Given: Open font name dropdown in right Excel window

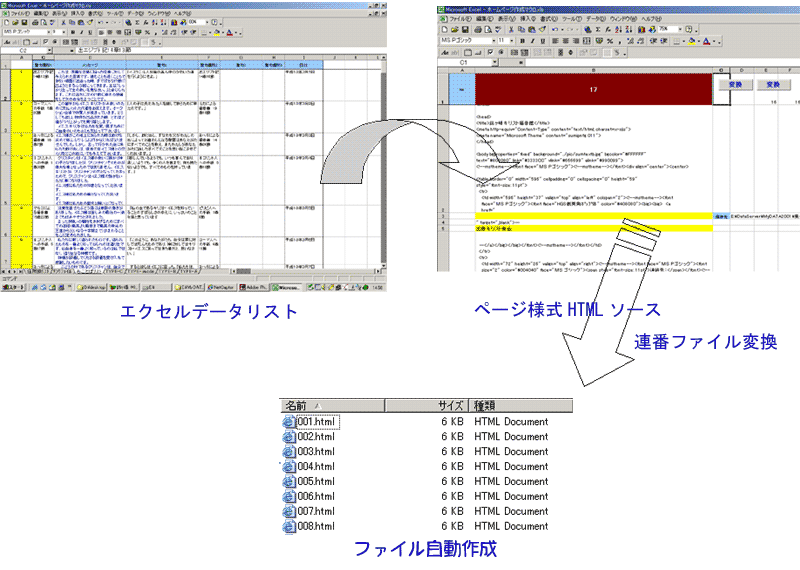Looking at the screenshot, I should (494, 41).
